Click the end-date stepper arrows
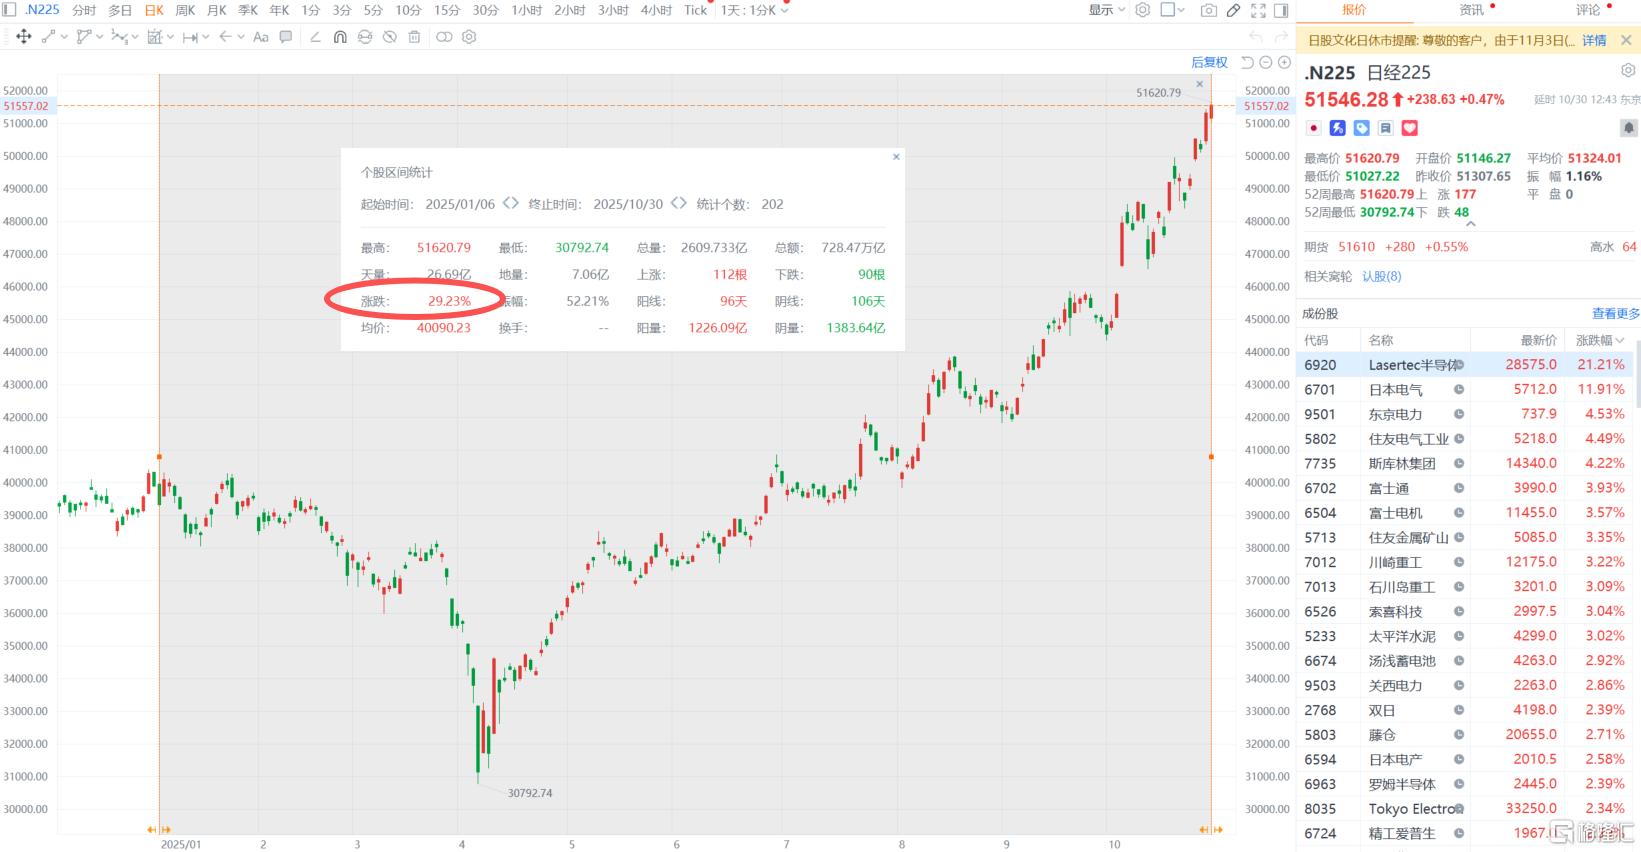 tap(679, 203)
